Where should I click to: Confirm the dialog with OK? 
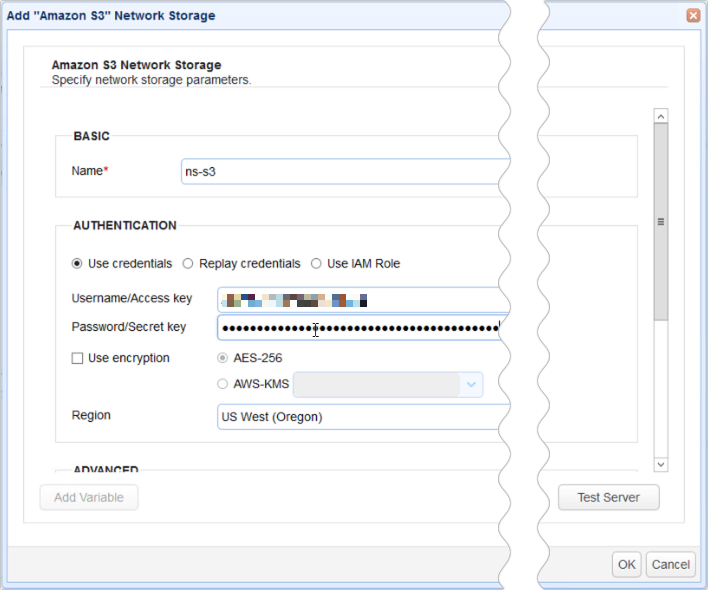(x=626, y=565)
